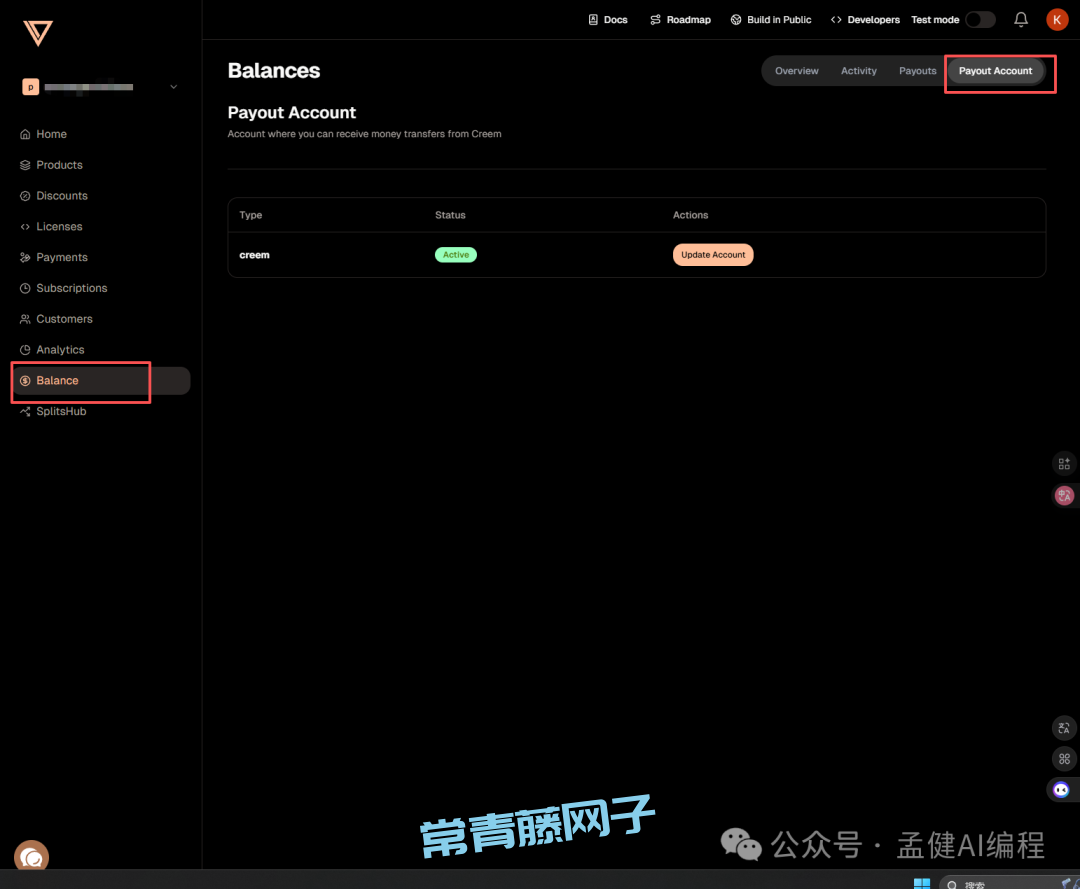Image resolution: width=1080 pixels, height=889 pixels.
Task: Switch to the Overview tab
Action: click(796, 71)
